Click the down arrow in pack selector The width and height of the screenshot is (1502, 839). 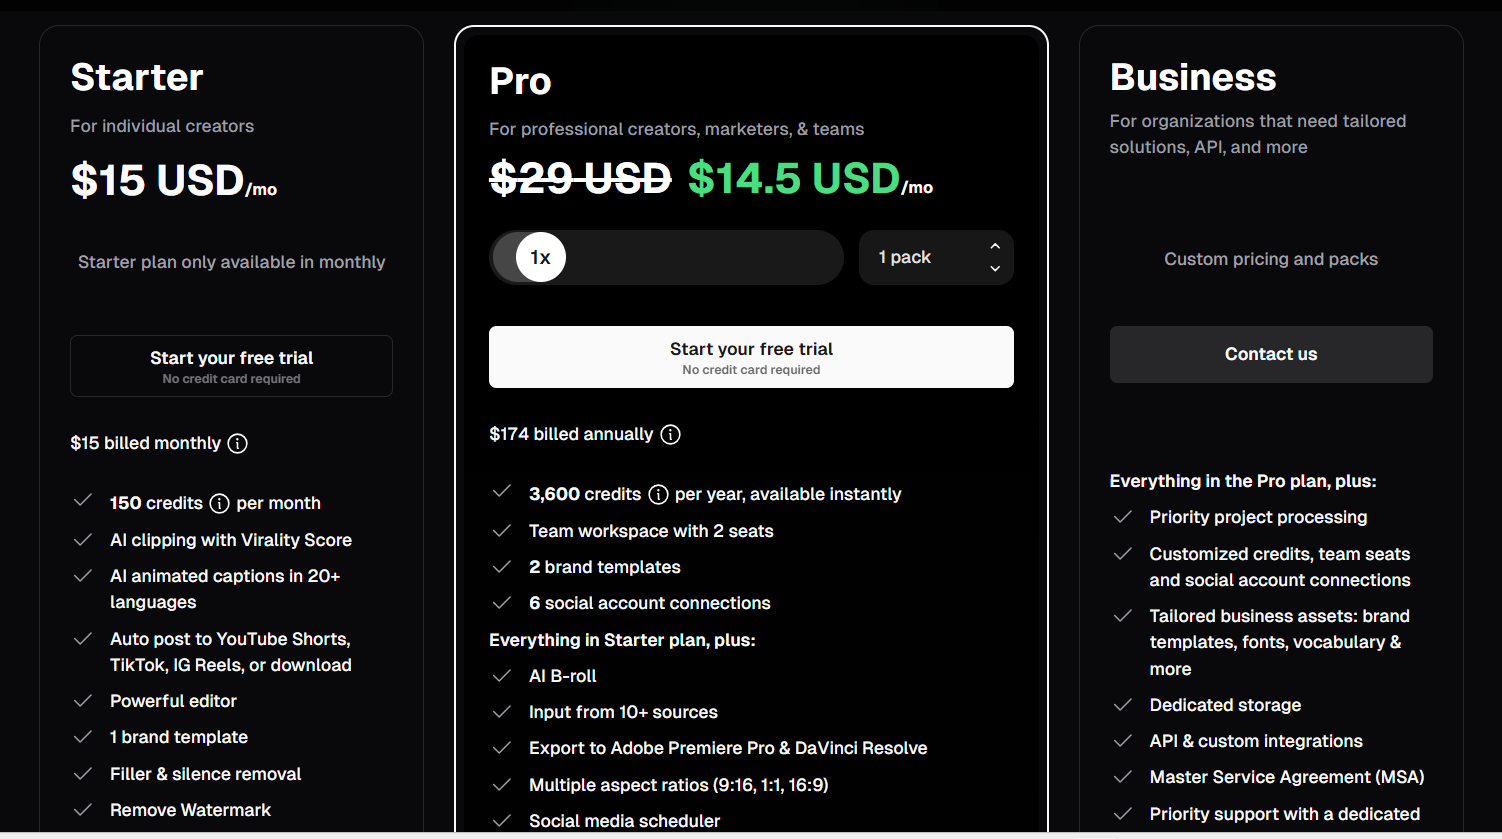995,268
